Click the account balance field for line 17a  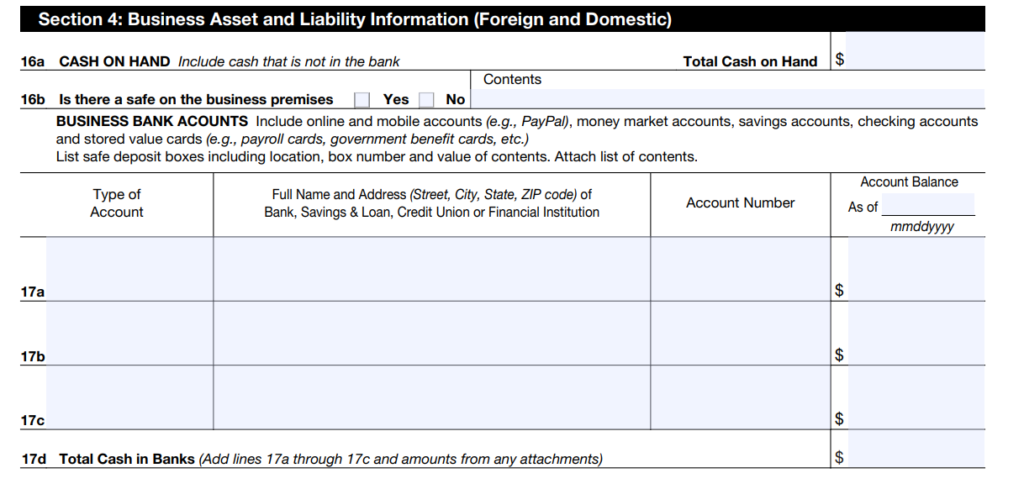(915, 270)
